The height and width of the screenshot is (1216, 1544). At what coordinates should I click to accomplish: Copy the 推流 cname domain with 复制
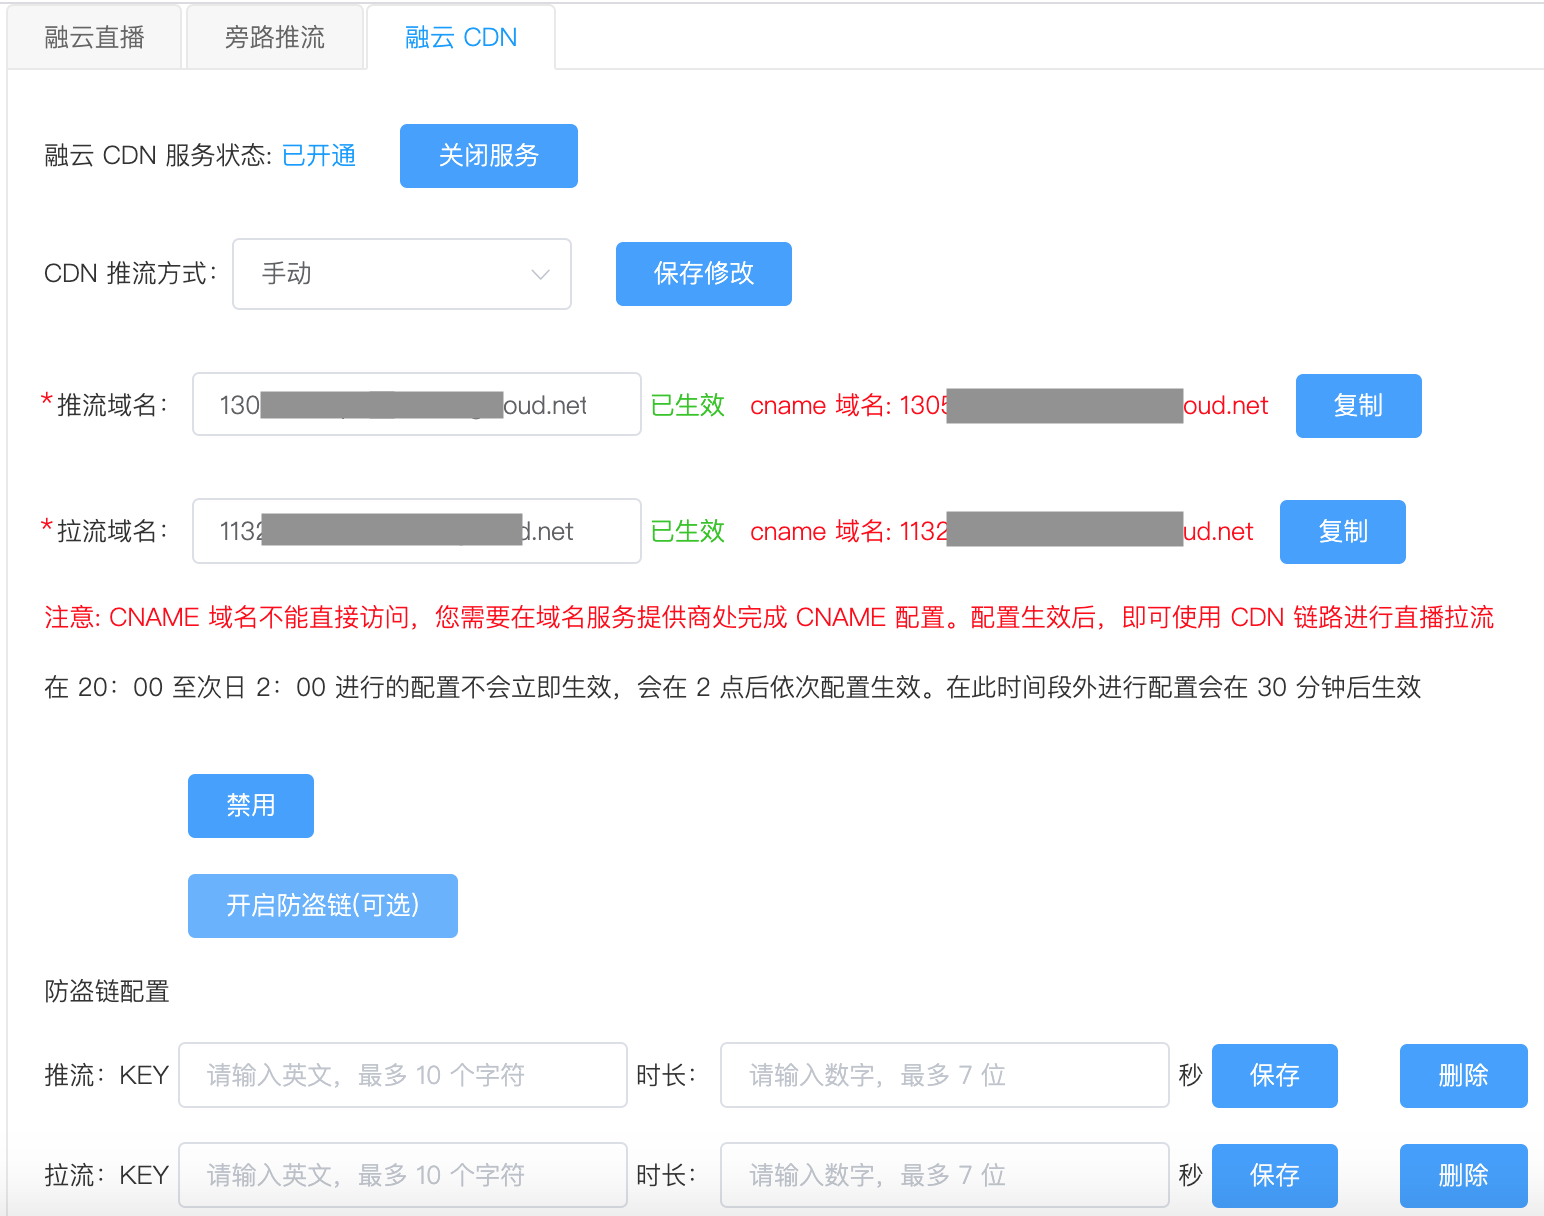click(x=1359, y=406)
